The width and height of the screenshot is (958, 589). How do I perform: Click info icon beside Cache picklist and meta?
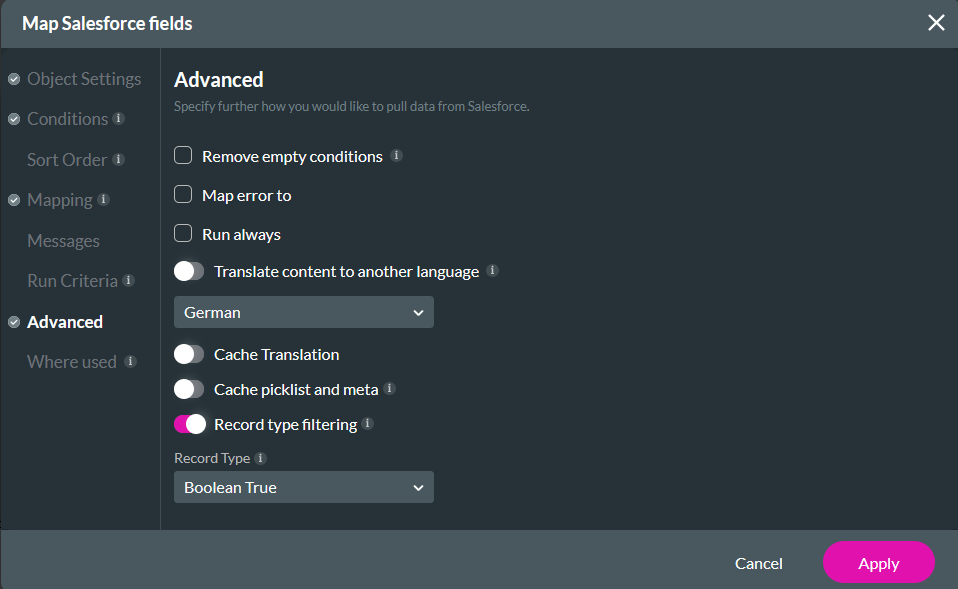click(x=389, y=388)
